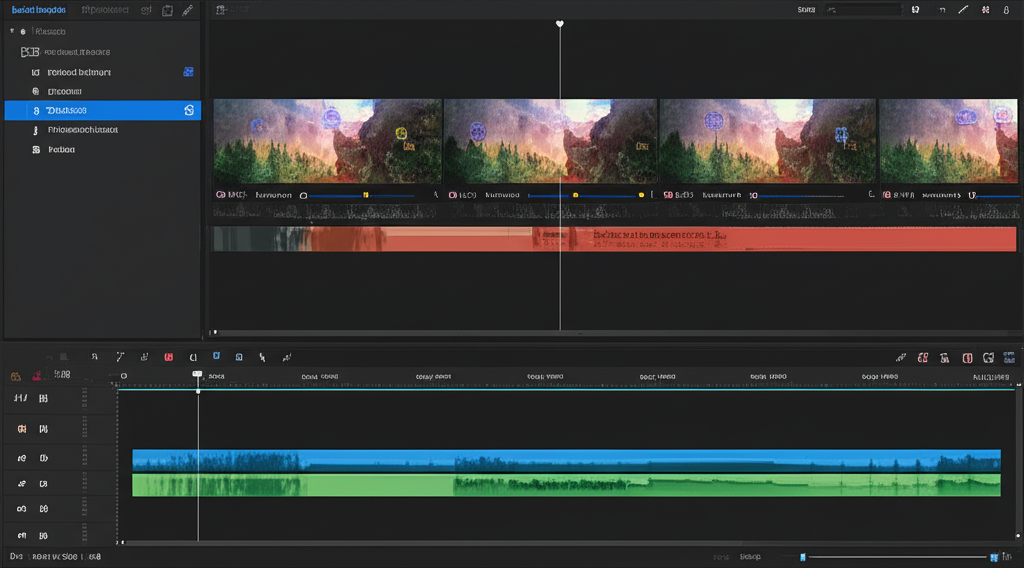Viewport: 1024px width, 568px height.
Task: Toggle the first icon of the top track row
Action: click(x=20, y=398)
